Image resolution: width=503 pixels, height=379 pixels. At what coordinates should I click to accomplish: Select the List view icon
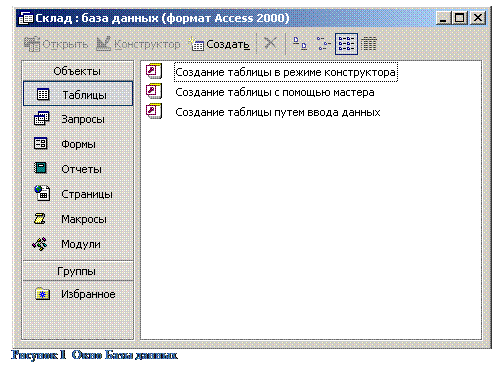pyautogui.click(x=346, y=44)
